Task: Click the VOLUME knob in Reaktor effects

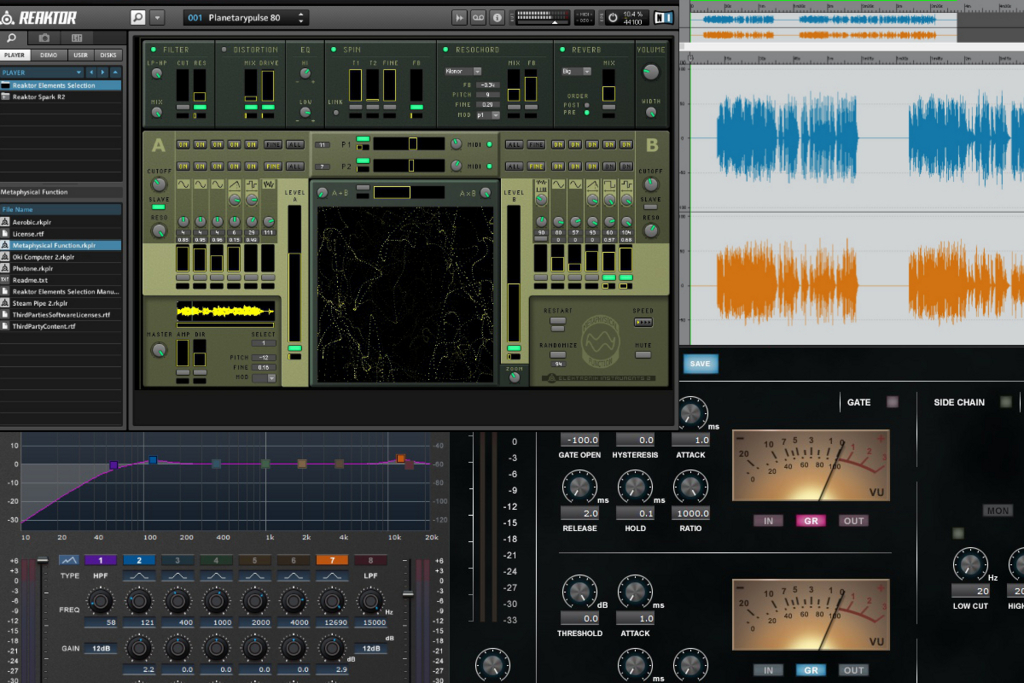Action: [x=650, y=72]
